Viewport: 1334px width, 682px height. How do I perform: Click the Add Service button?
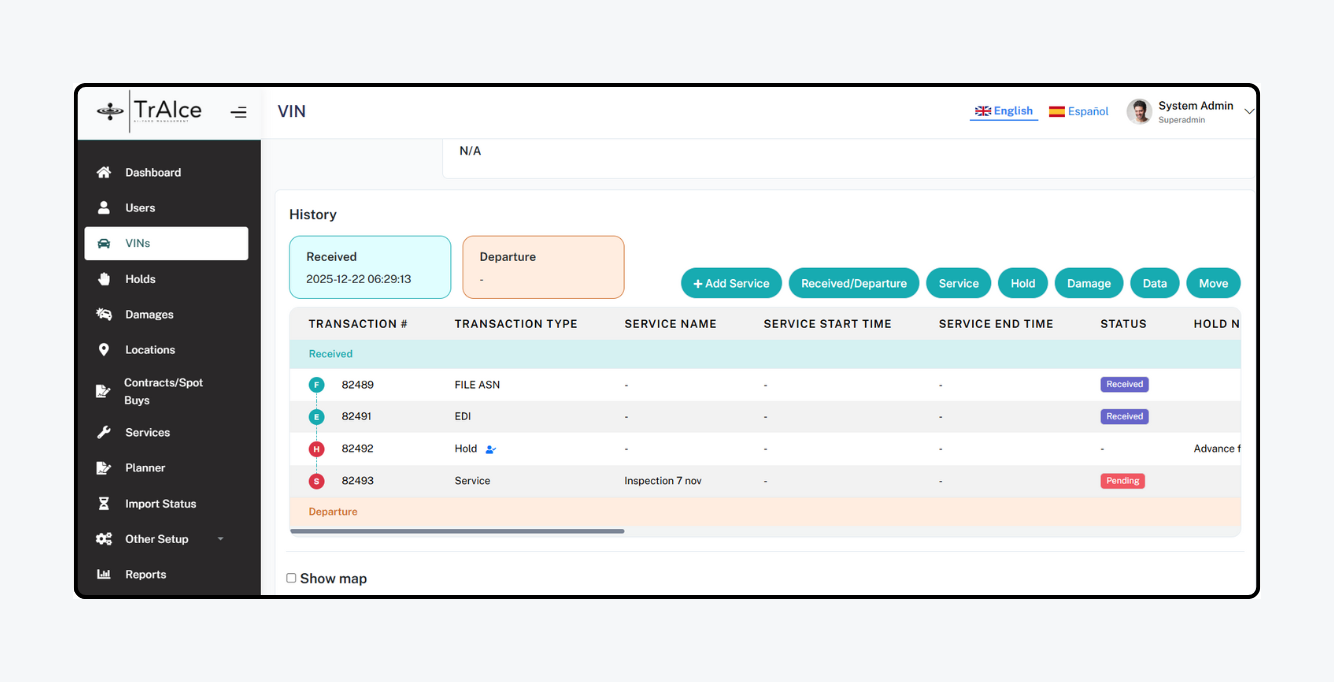pos(731,283)
